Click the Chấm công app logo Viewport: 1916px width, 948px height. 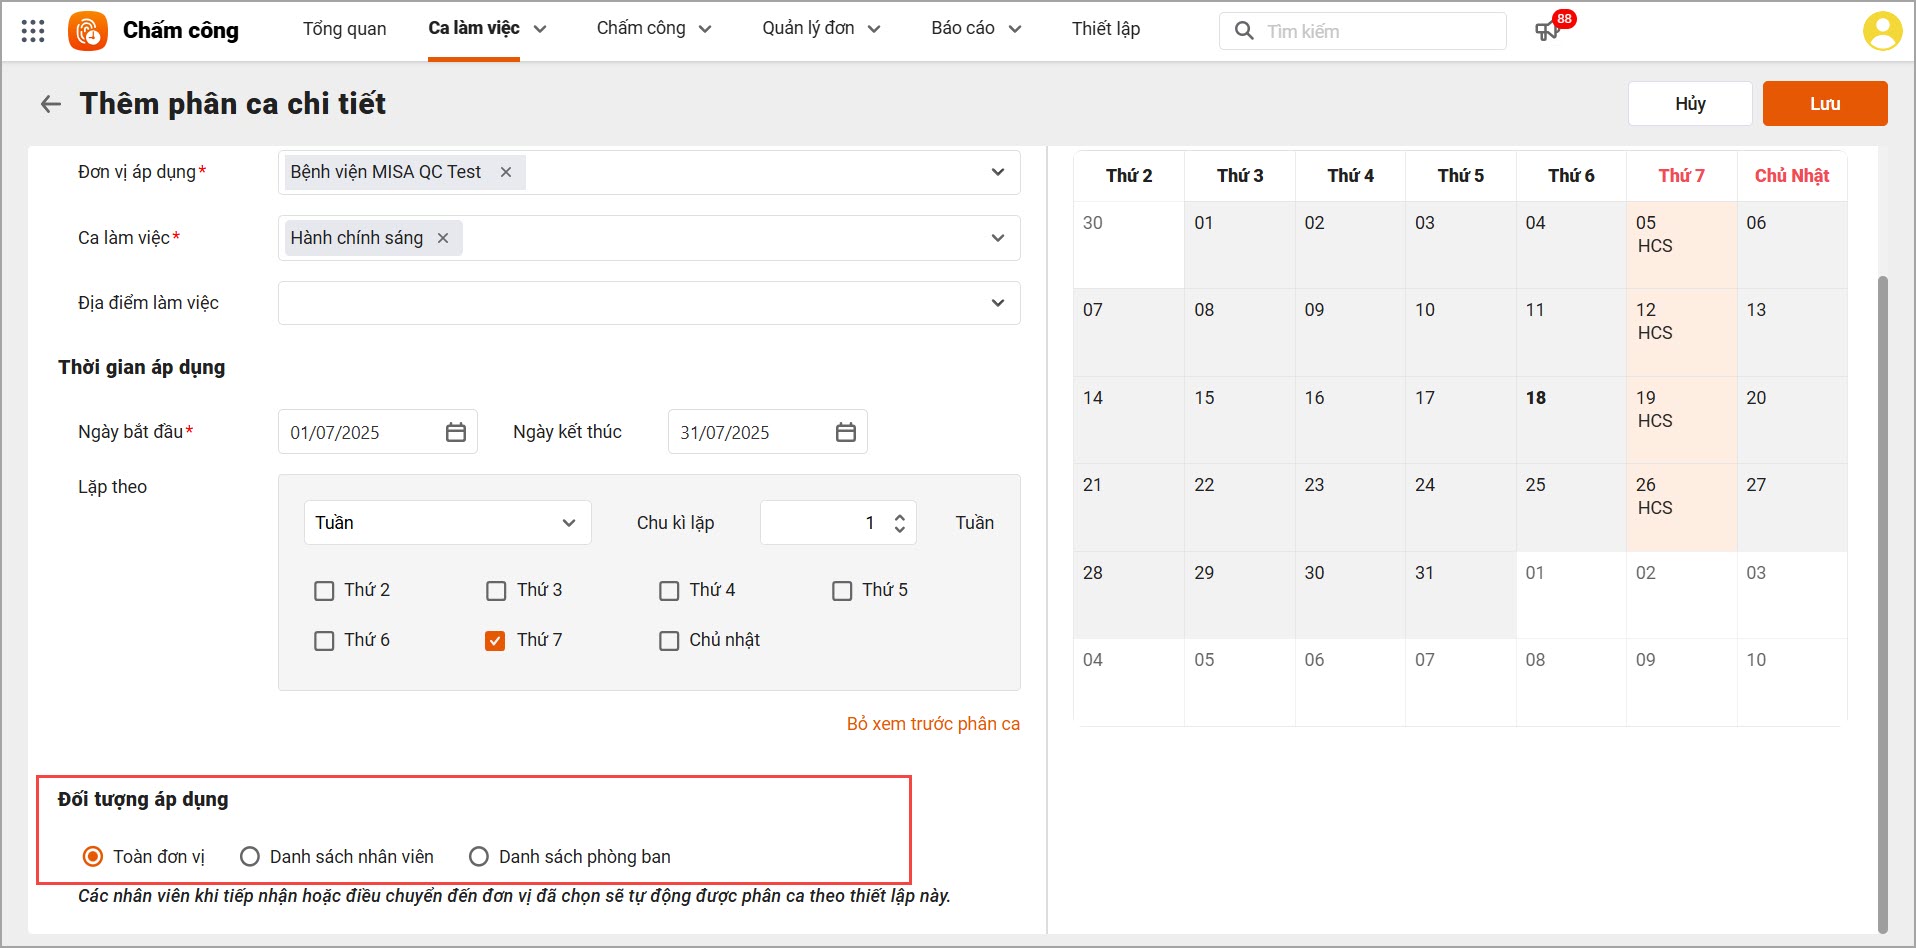pos(87,31)
